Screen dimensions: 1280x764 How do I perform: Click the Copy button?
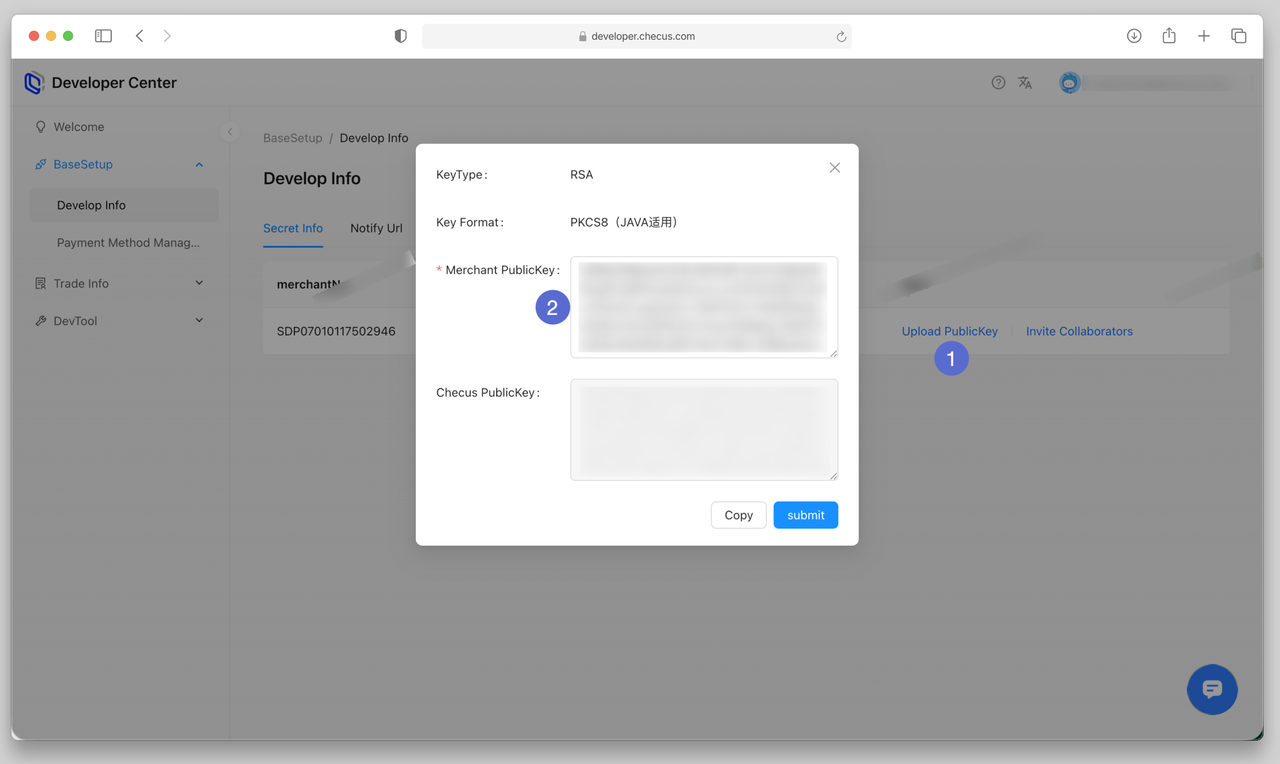coord(738,515)
